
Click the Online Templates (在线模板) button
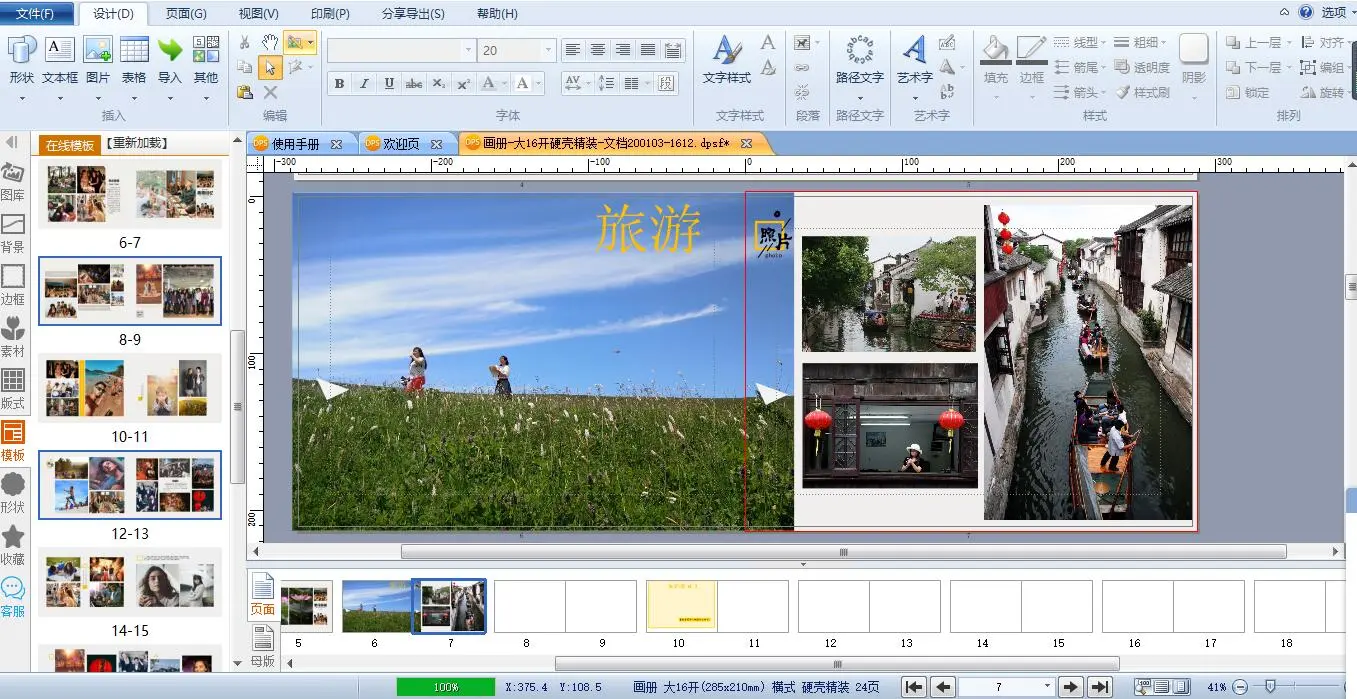tap(70, 145)
